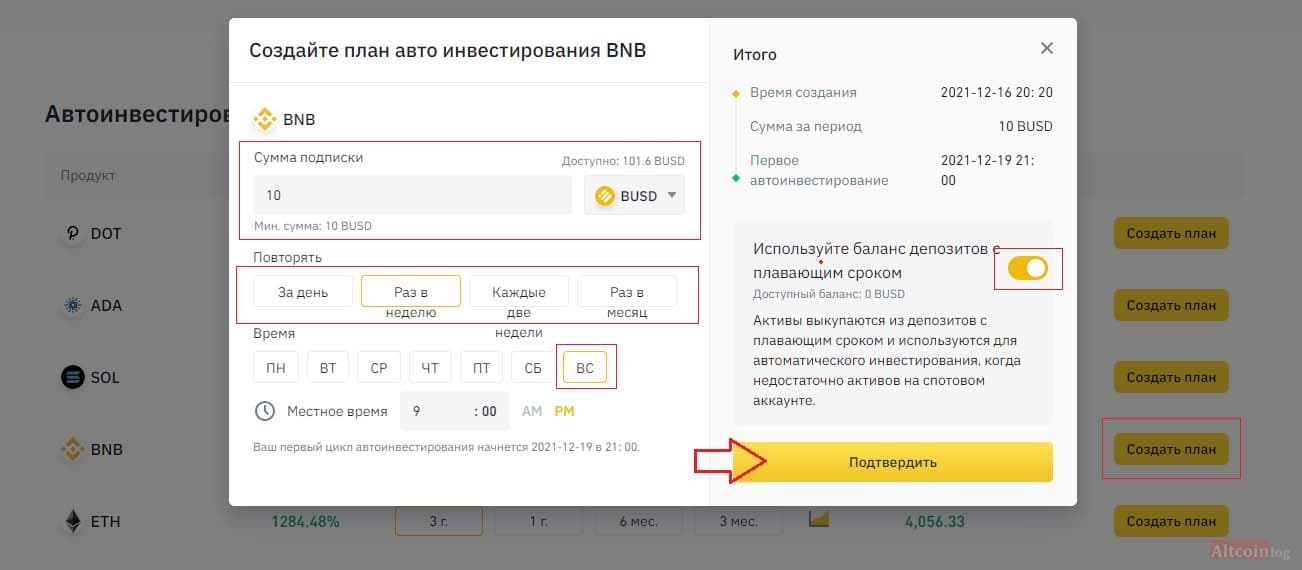Click the DOT coin icon in product list
This screenshot has height=570, width=1302.
73,233
